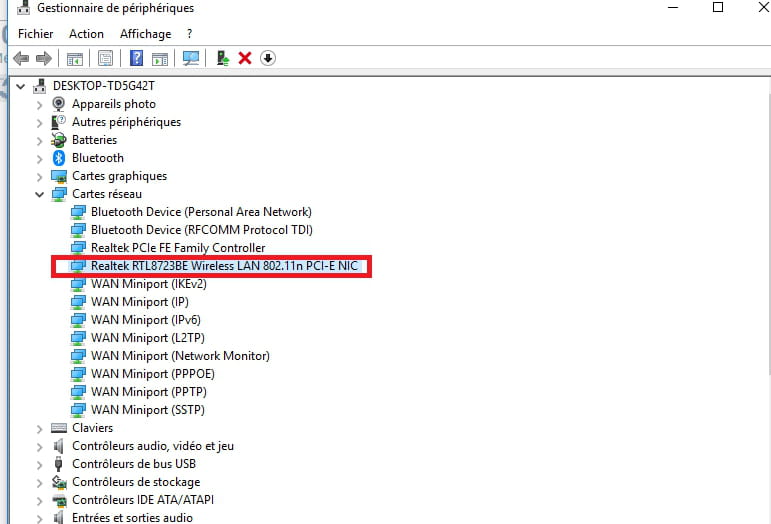Select Bluetooth Device (RFCOMM Protocol TDI)
This screenshot has width=771, height=524.
coord(202,230)
